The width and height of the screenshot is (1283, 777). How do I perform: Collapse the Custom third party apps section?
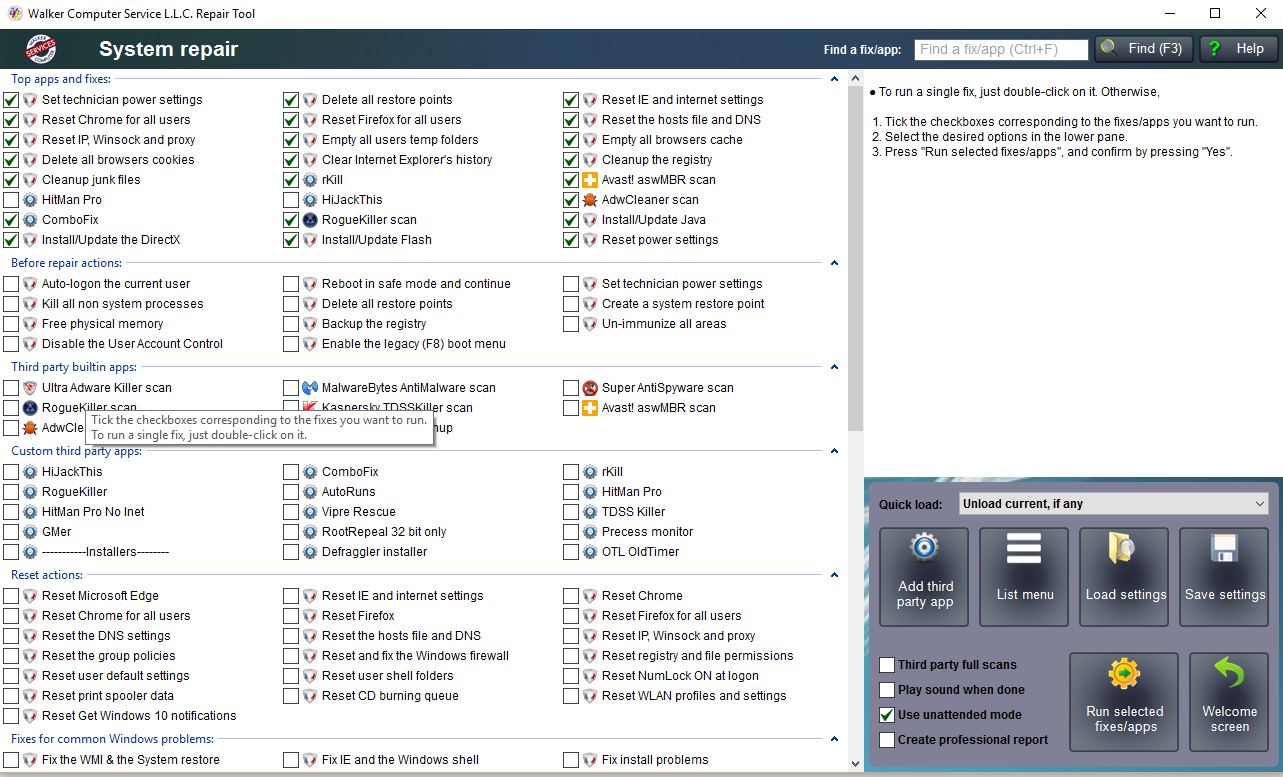[834, 451]
